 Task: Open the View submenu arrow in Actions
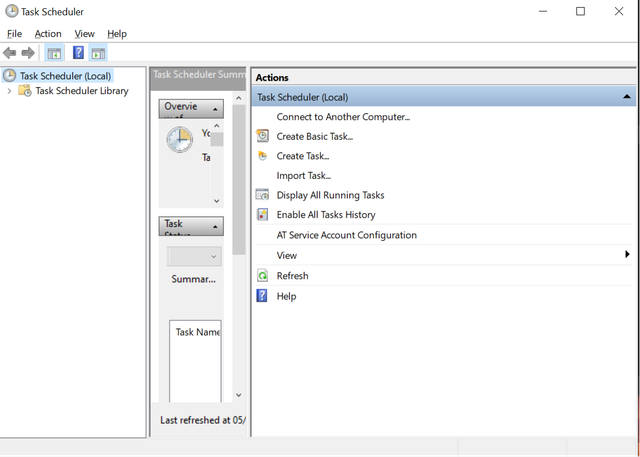(627, 255)
